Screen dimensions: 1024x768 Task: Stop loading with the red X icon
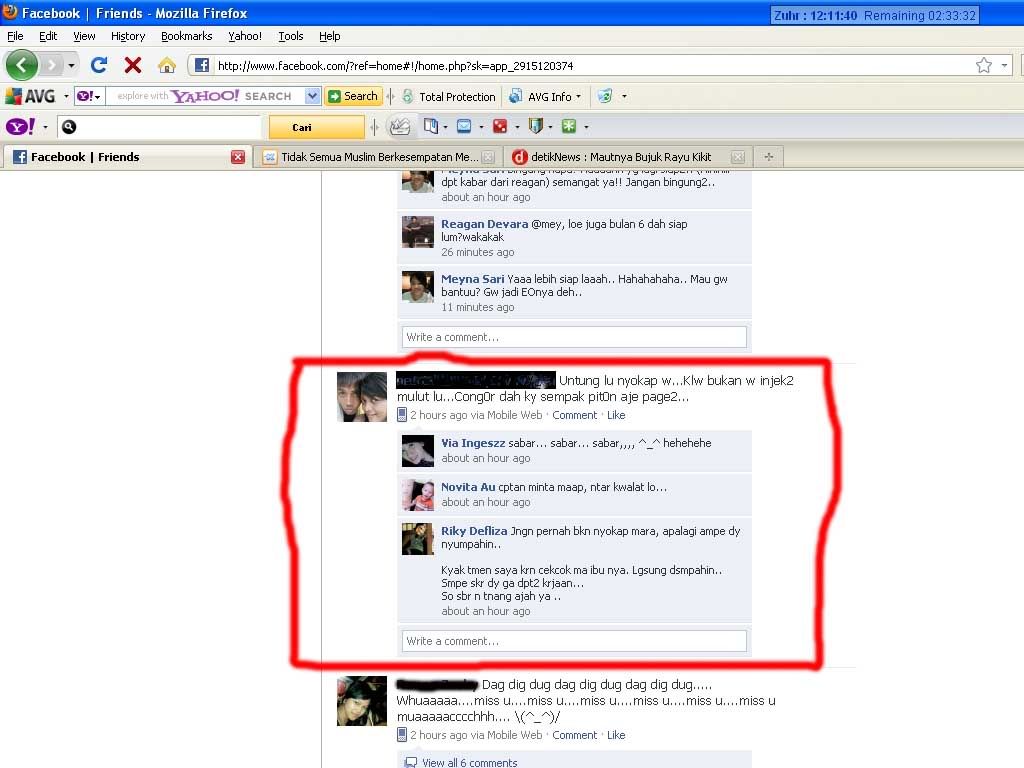click(x=133, y=65)
